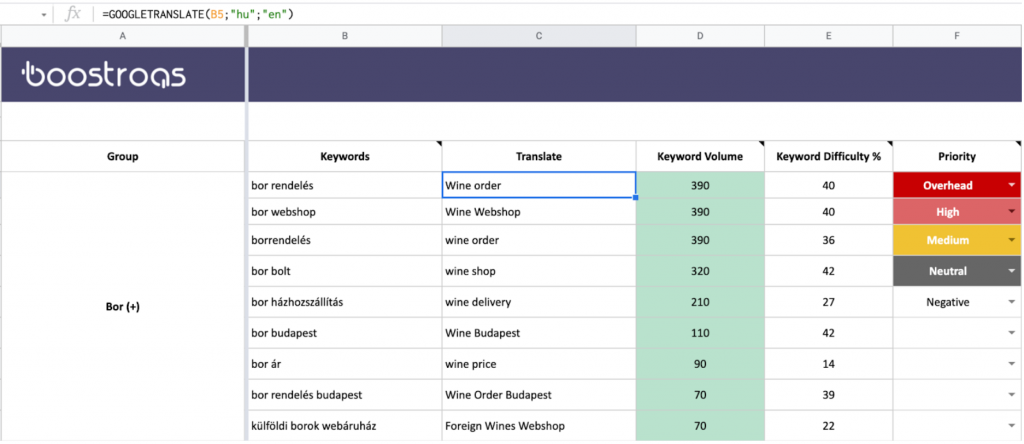Click the GOOGLETRANSLATE formula in the formula bar
The width and height of the screenshot is (1024, 444).
[198, 14]
